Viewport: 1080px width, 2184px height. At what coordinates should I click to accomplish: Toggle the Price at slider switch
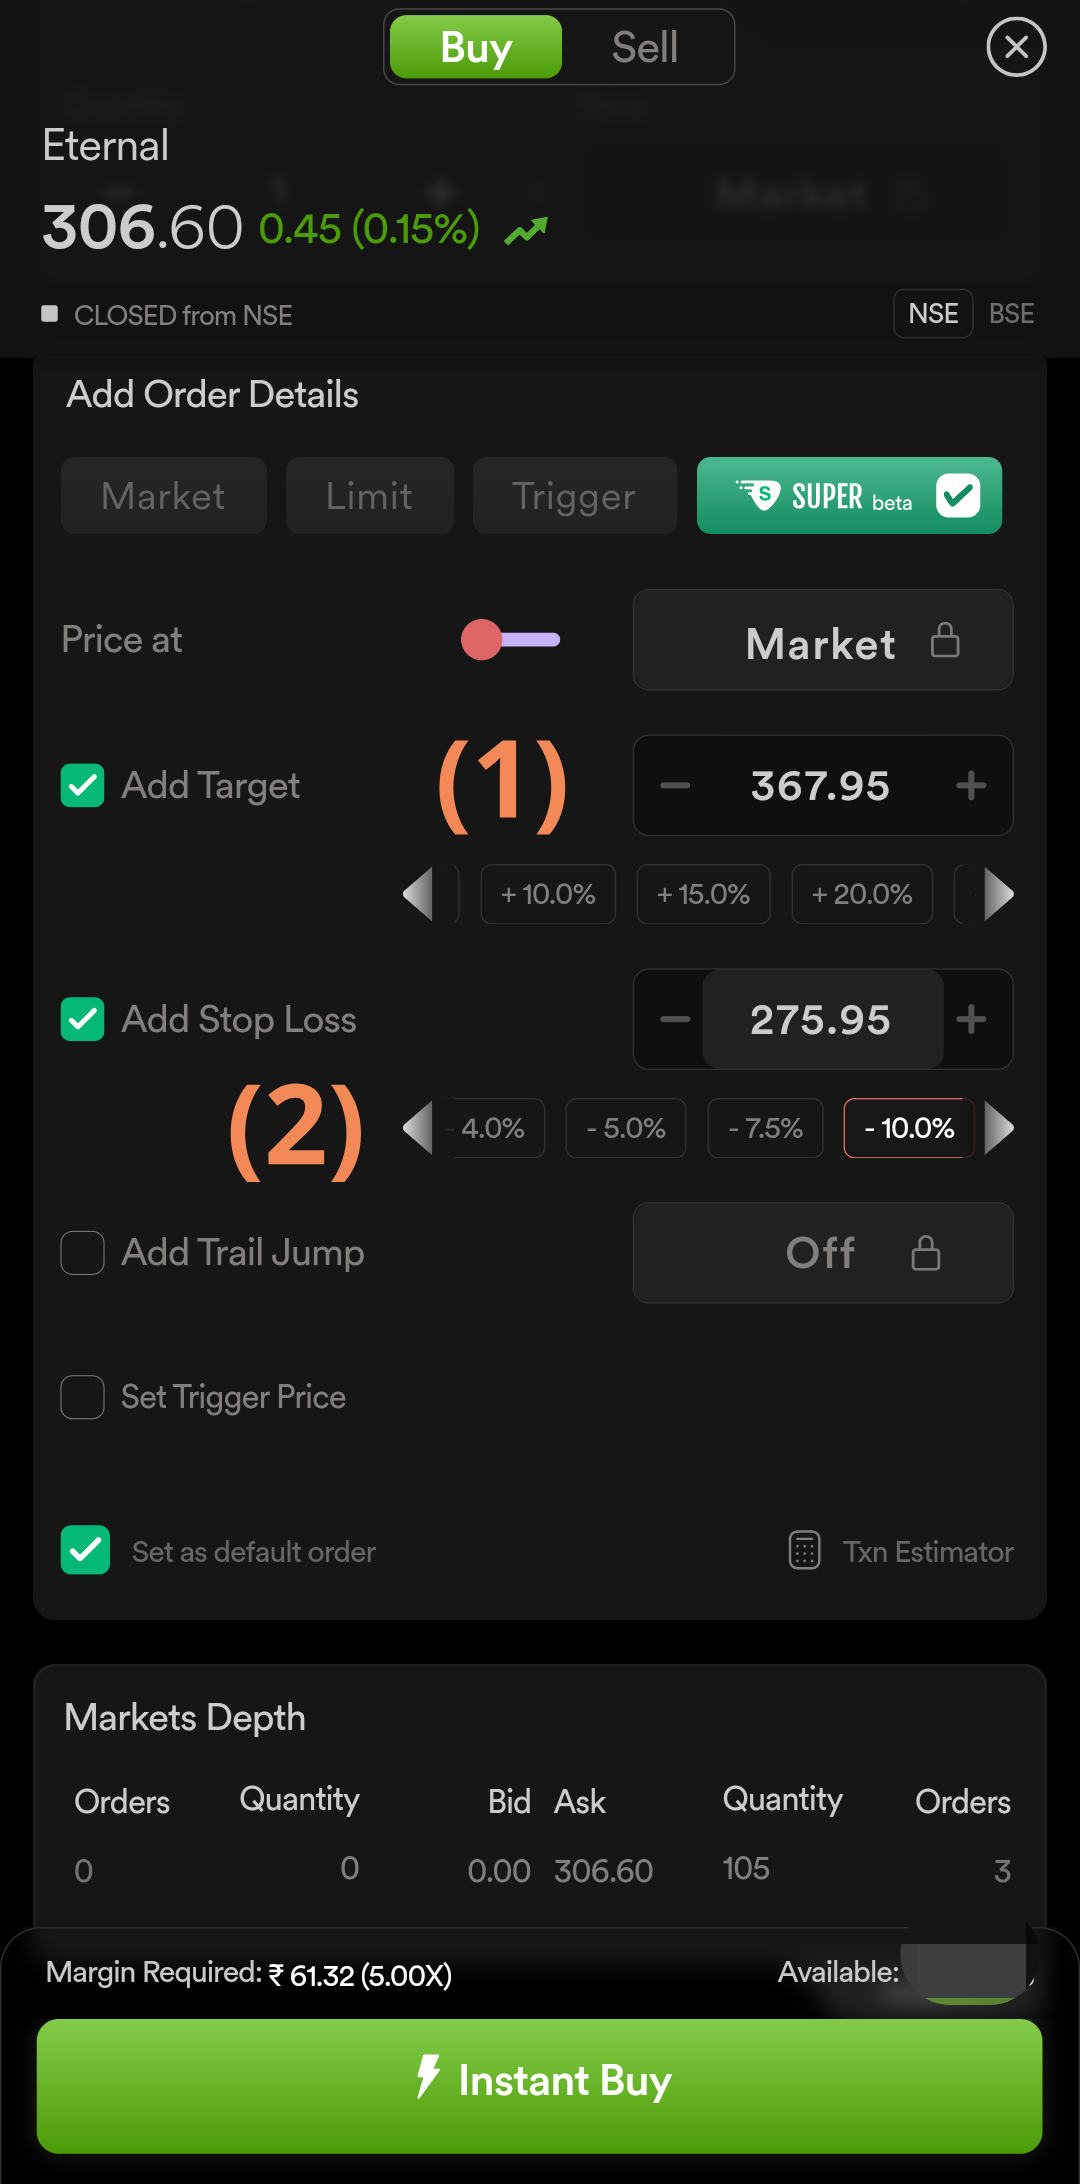click(x=510, y=640)
